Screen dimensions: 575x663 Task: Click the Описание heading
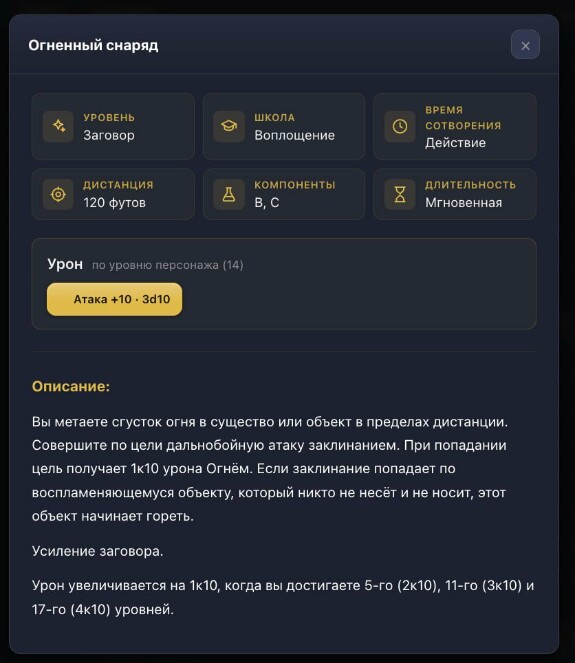tap(71, 386)
